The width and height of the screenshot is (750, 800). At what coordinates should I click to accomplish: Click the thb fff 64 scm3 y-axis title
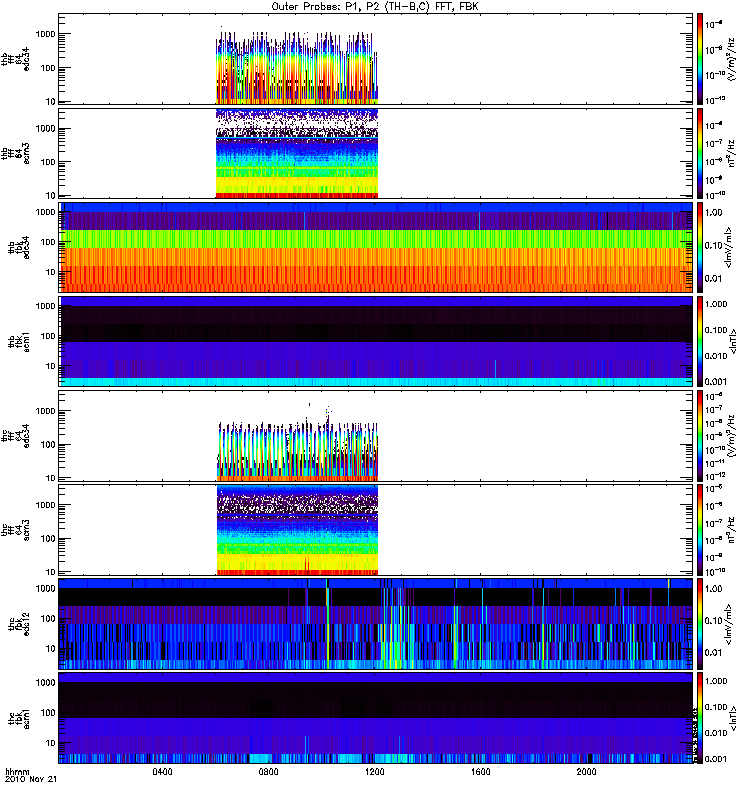point(16,154)
